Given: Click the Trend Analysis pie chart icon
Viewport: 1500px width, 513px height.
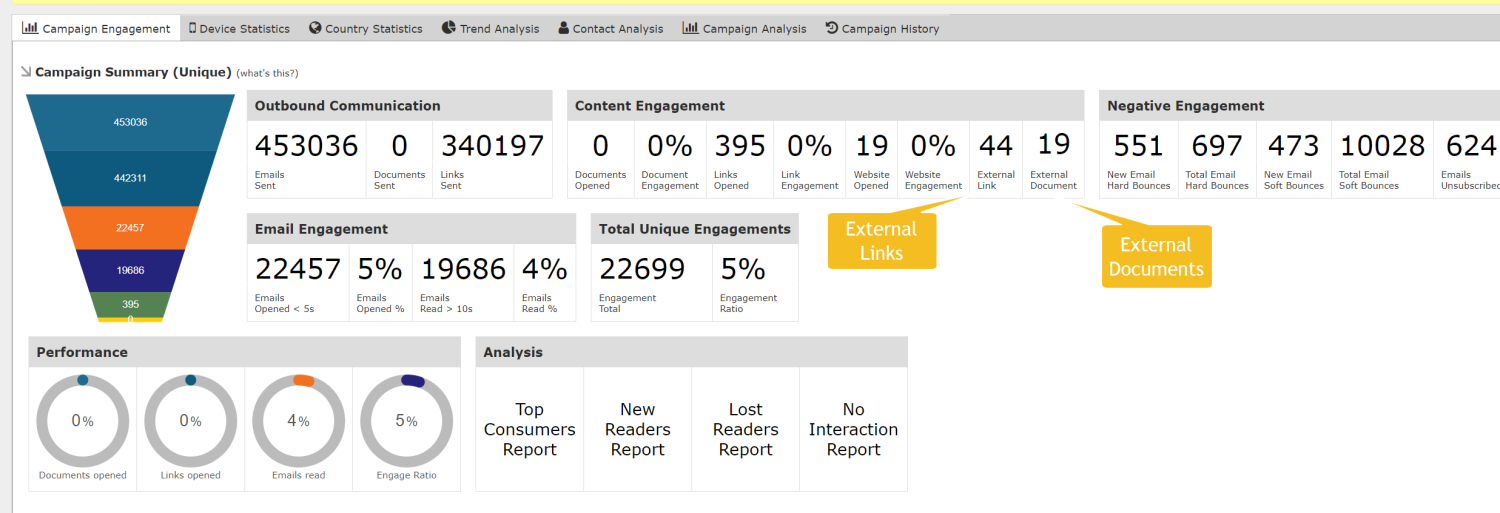Looking at the screenshot, I should [x=449, y=28].
